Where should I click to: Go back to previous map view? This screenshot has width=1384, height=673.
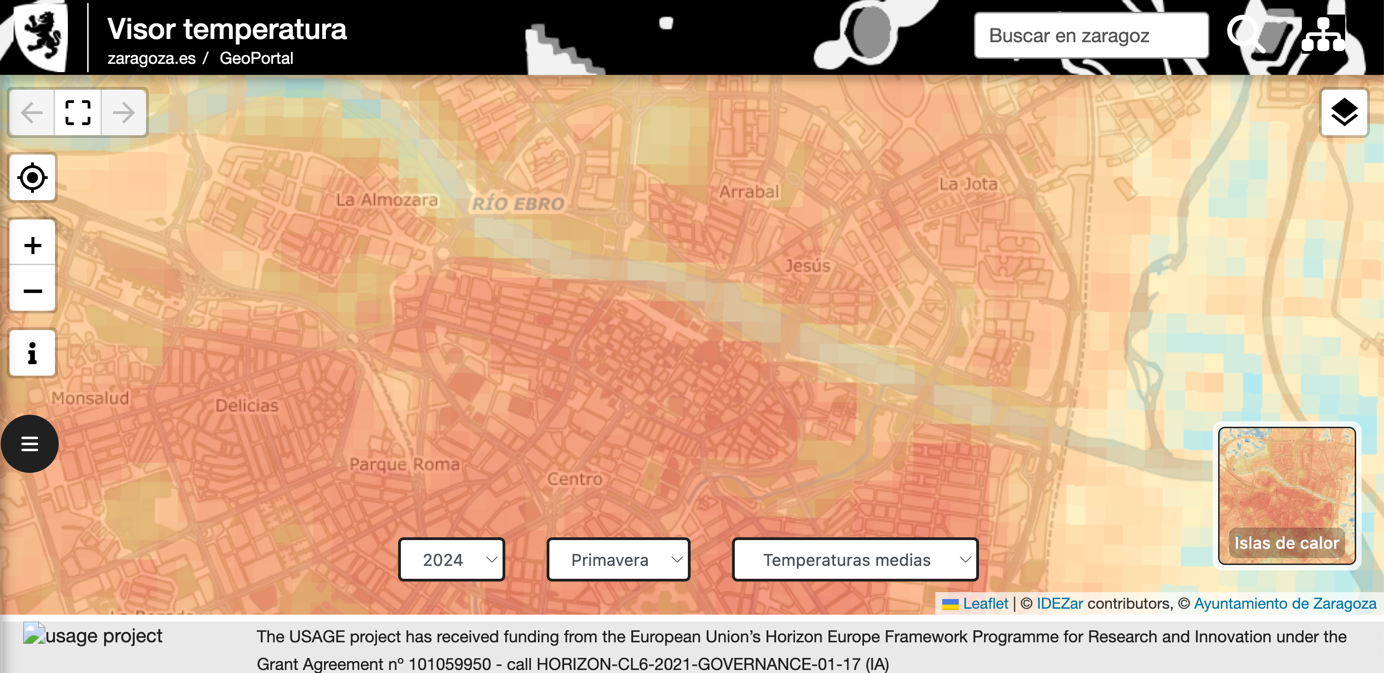pos(32,113)
